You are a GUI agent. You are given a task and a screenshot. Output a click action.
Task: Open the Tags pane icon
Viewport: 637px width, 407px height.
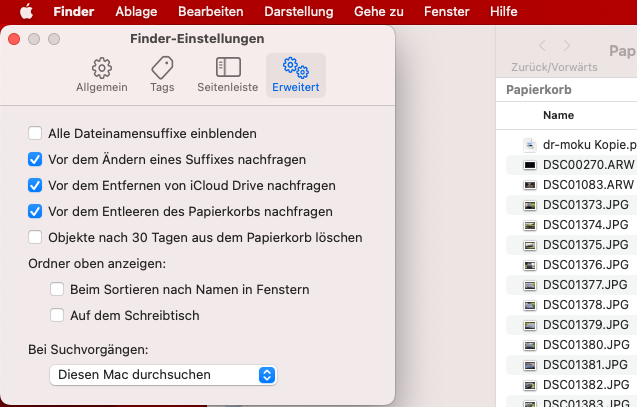click(162, 67)
